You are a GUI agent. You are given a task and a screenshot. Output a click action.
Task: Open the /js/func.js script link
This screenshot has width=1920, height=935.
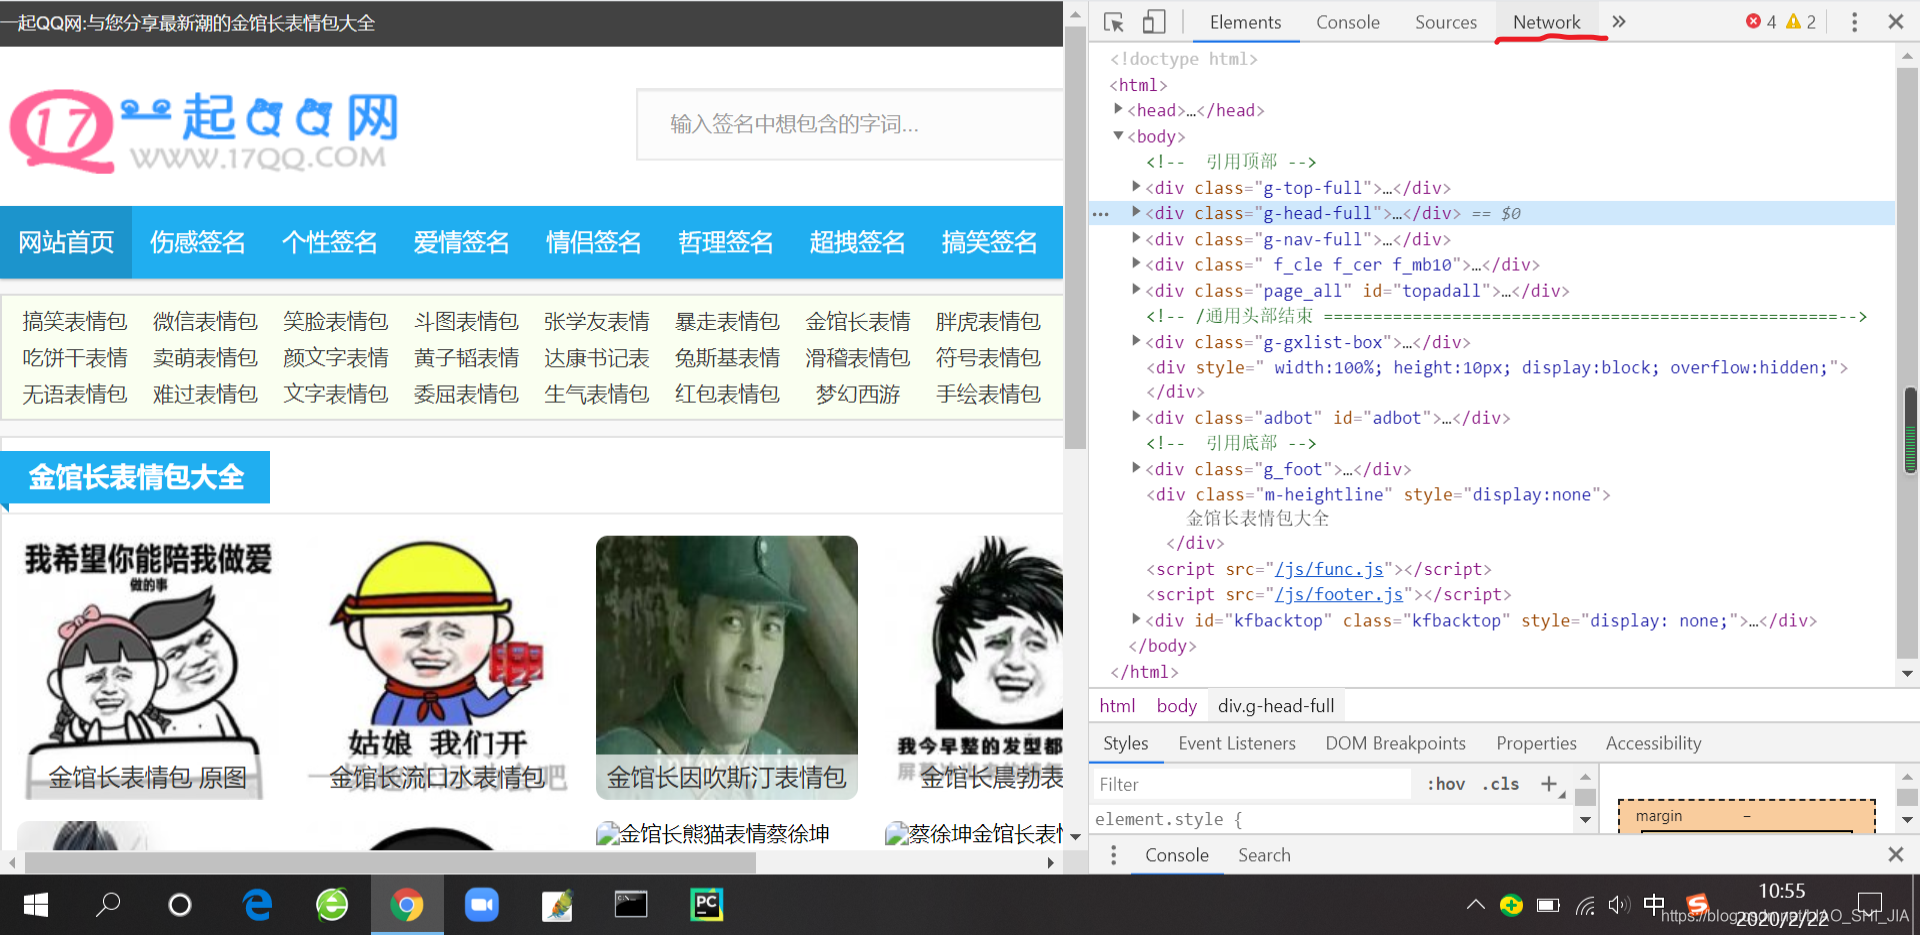click(1329, 568)
